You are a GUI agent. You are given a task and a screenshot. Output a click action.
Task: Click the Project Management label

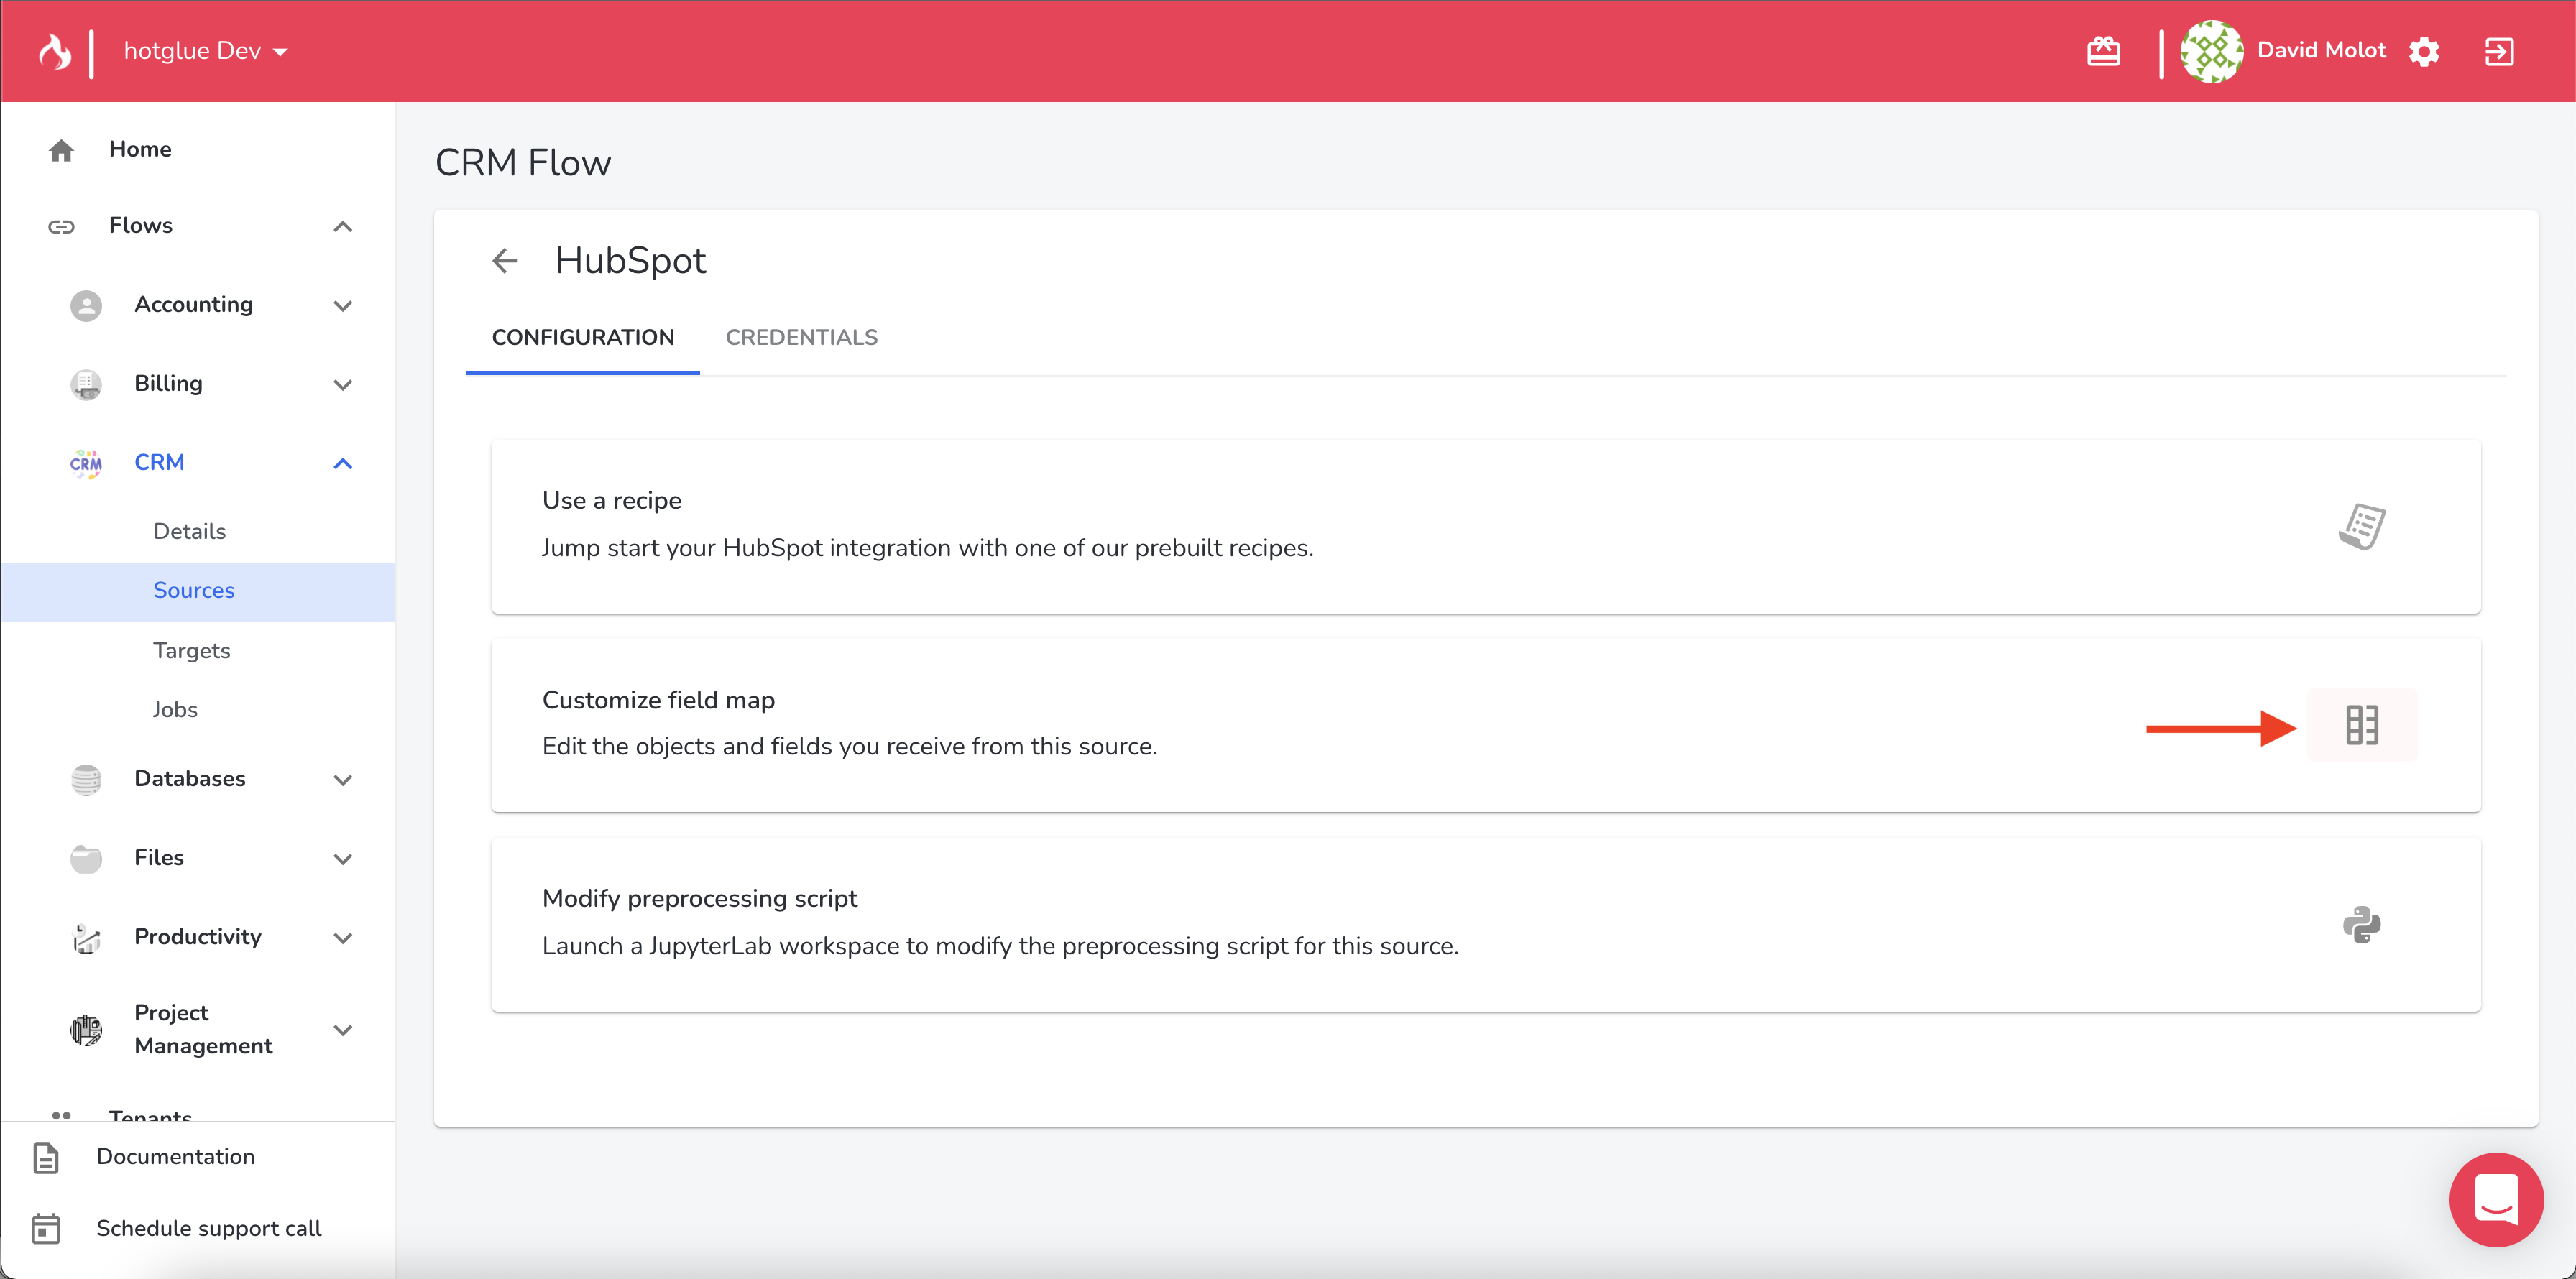coord(203,1029)
